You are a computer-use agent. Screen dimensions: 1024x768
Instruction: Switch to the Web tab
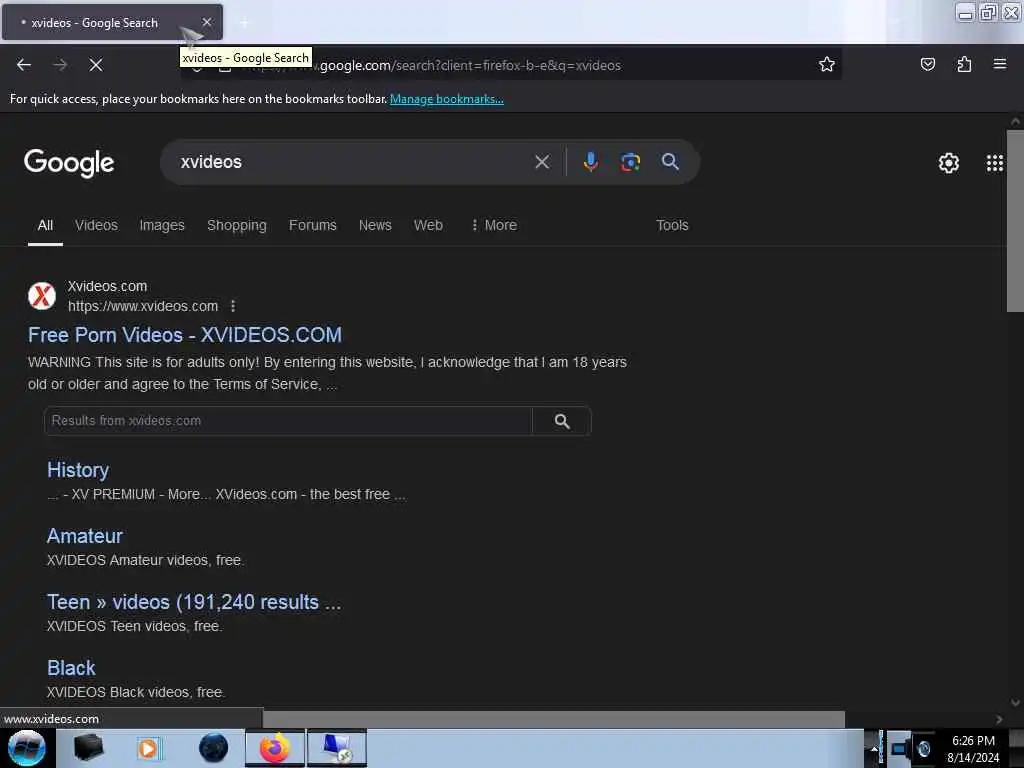point(428,225)
